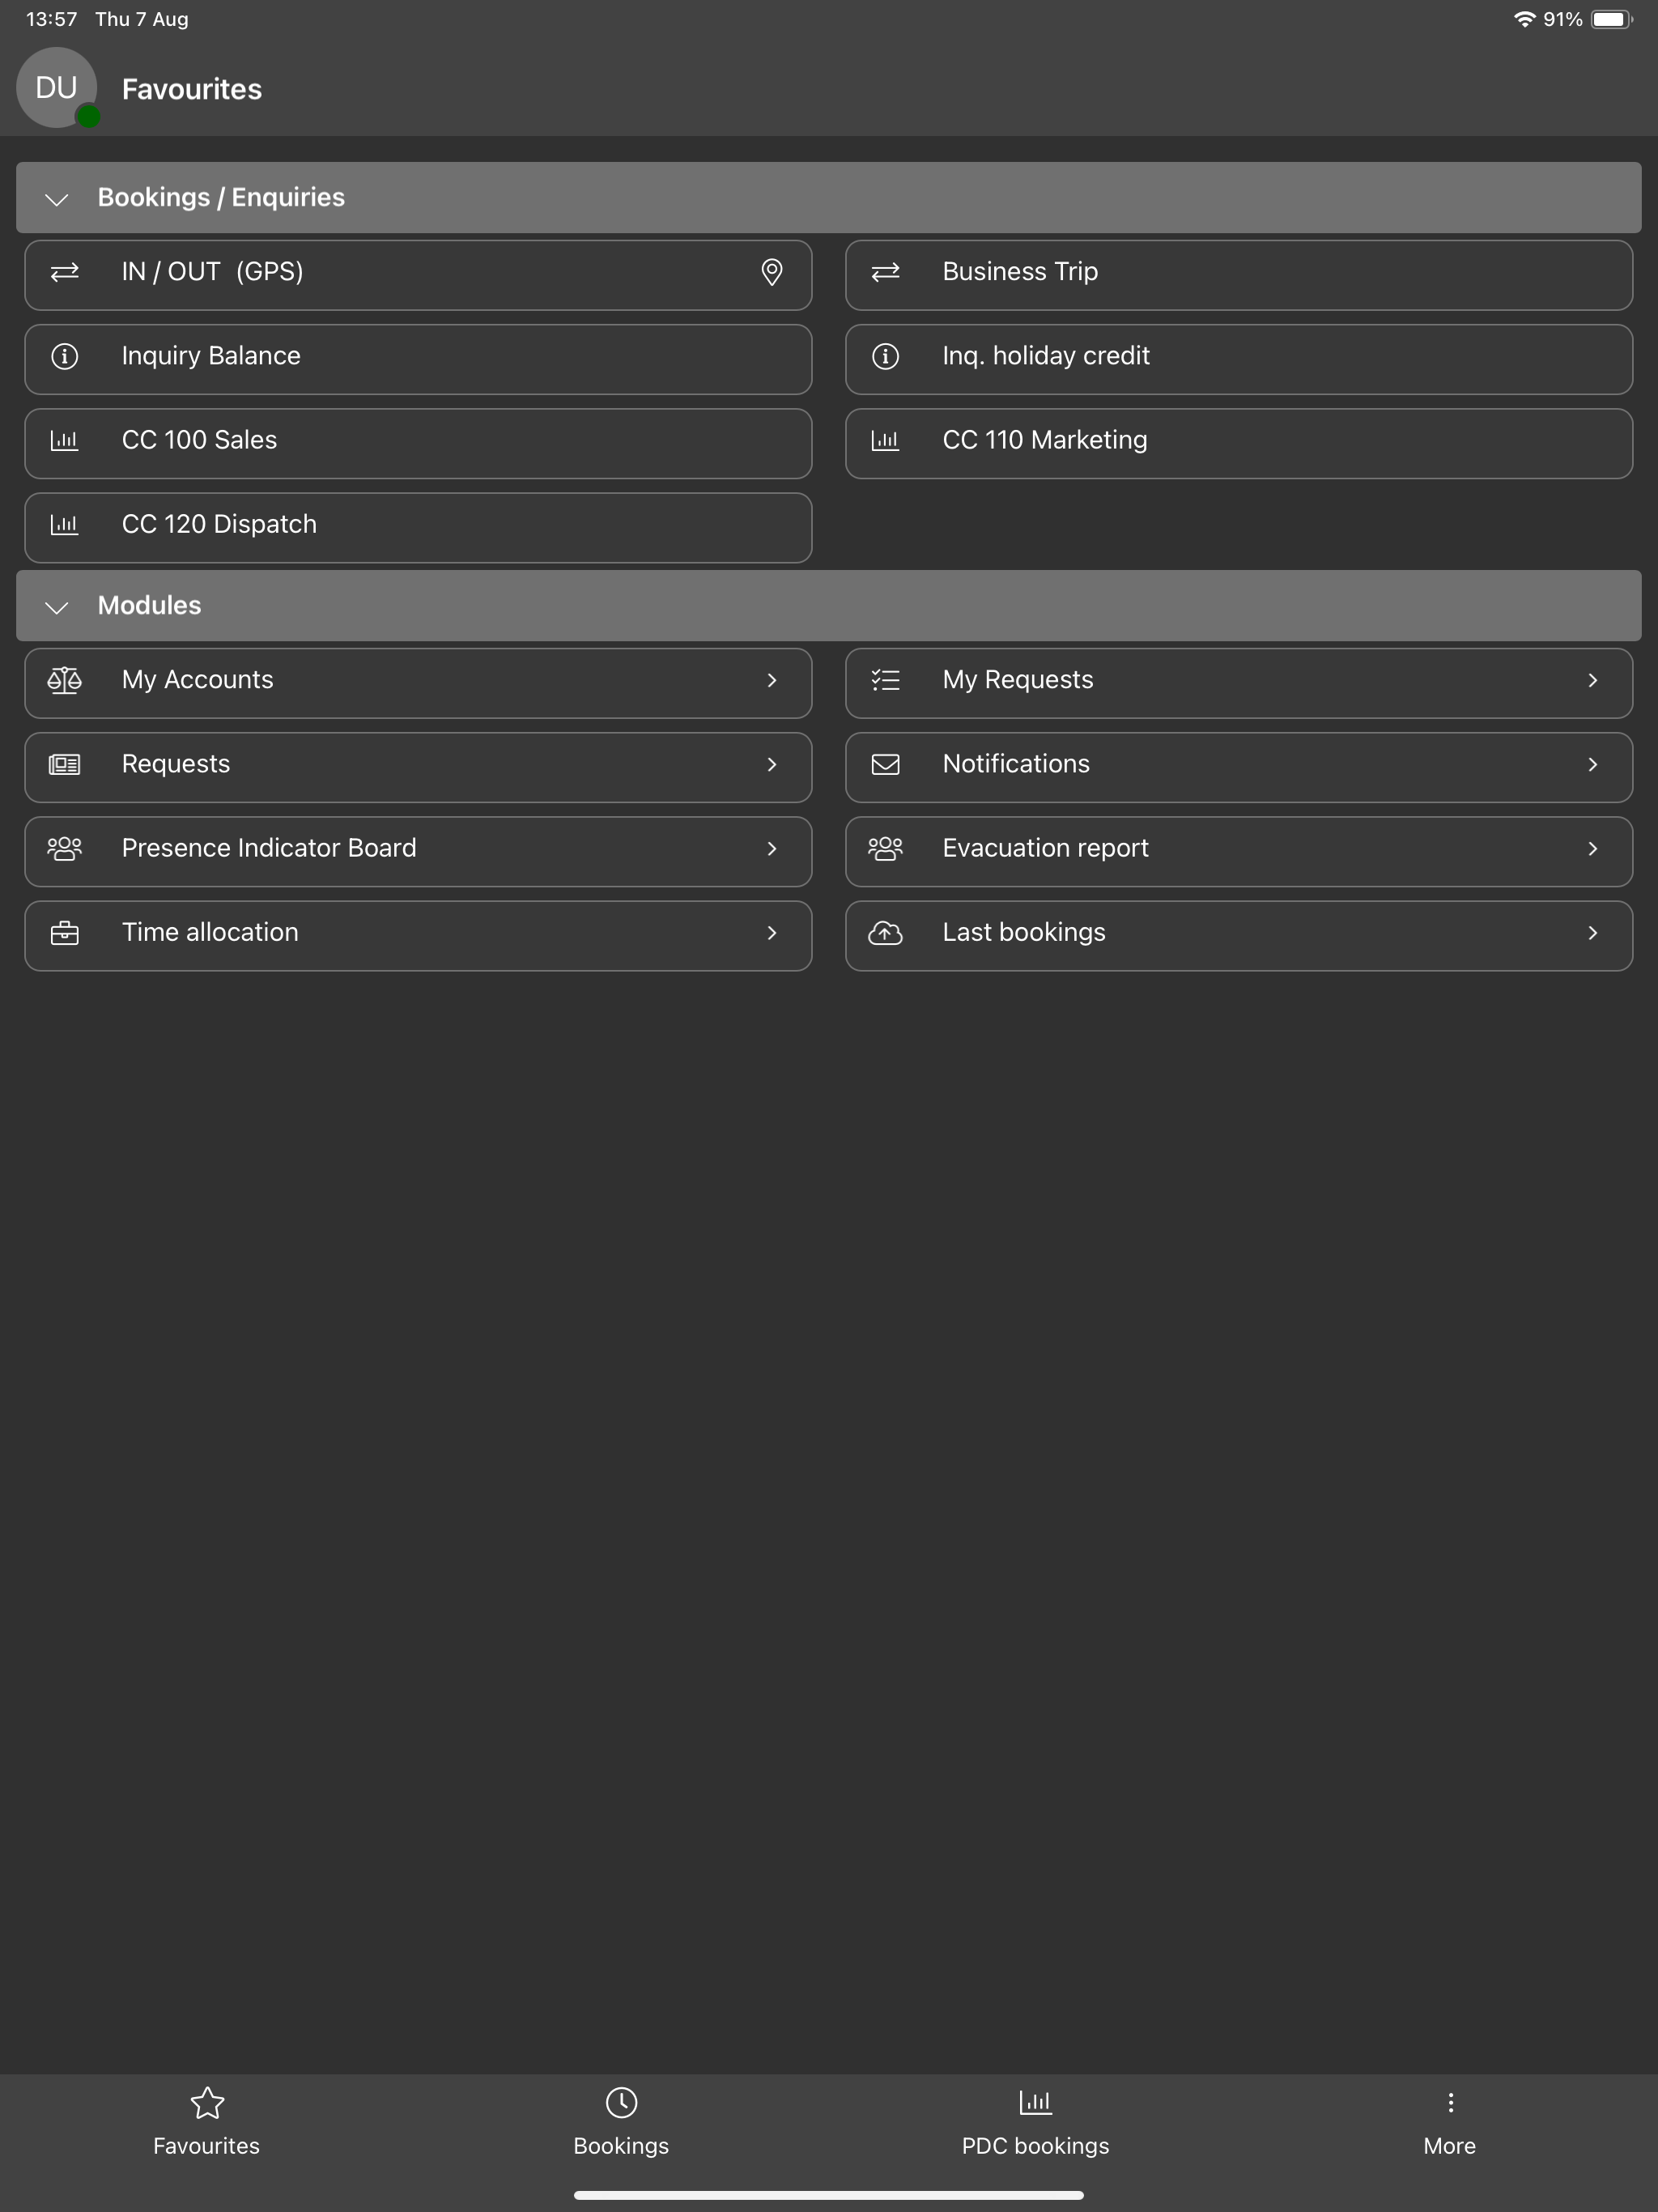The height and width of the screenshot is (2212, 1658).
Task: Tap the scales icon beside My Accounts
Action: [x=65, y=680]
